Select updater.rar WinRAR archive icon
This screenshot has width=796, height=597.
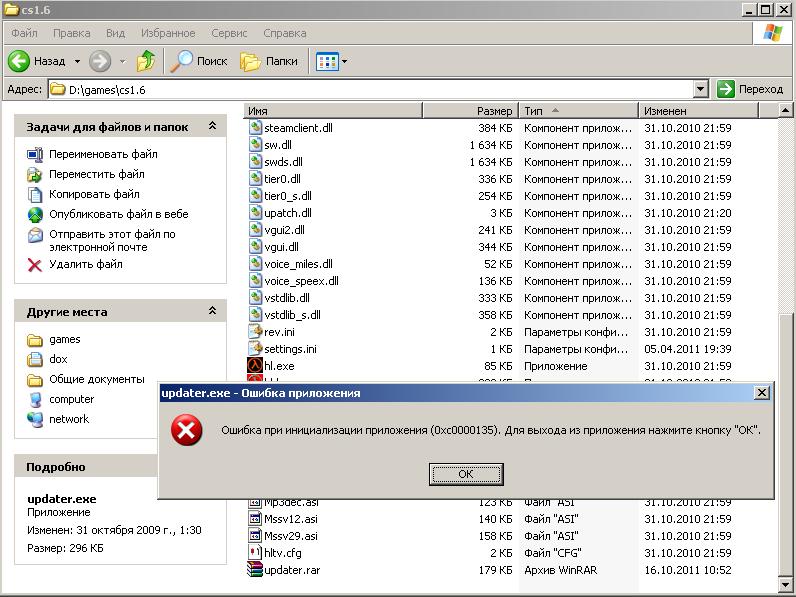coord(255,570)
